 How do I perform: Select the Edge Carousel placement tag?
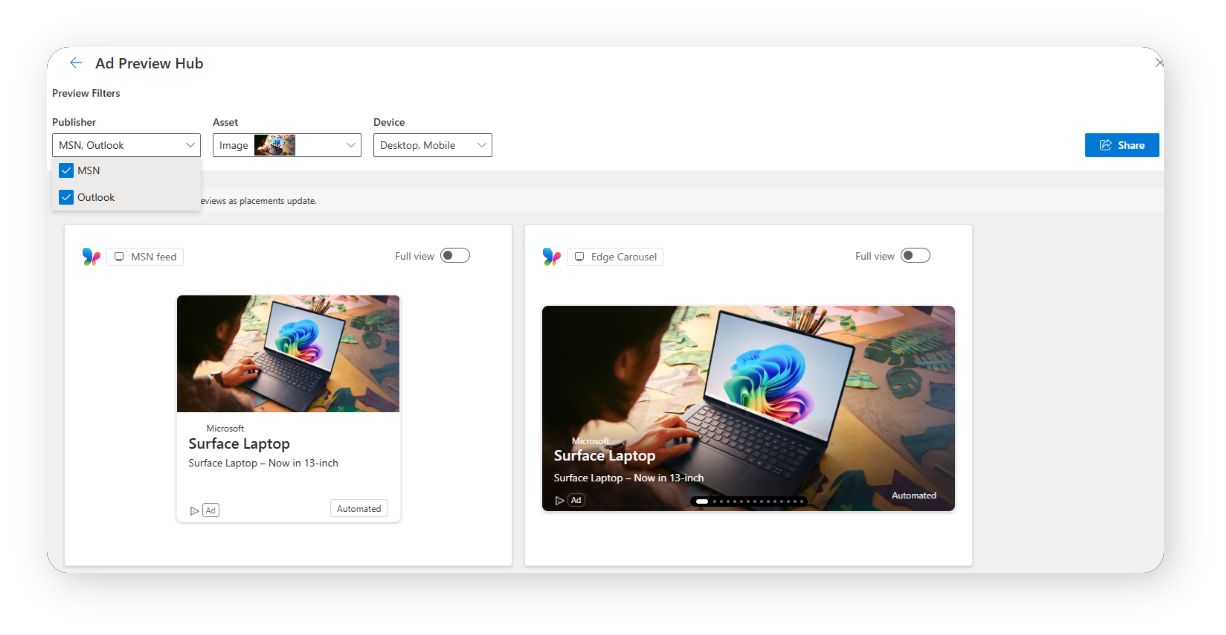tap(615, 257)
